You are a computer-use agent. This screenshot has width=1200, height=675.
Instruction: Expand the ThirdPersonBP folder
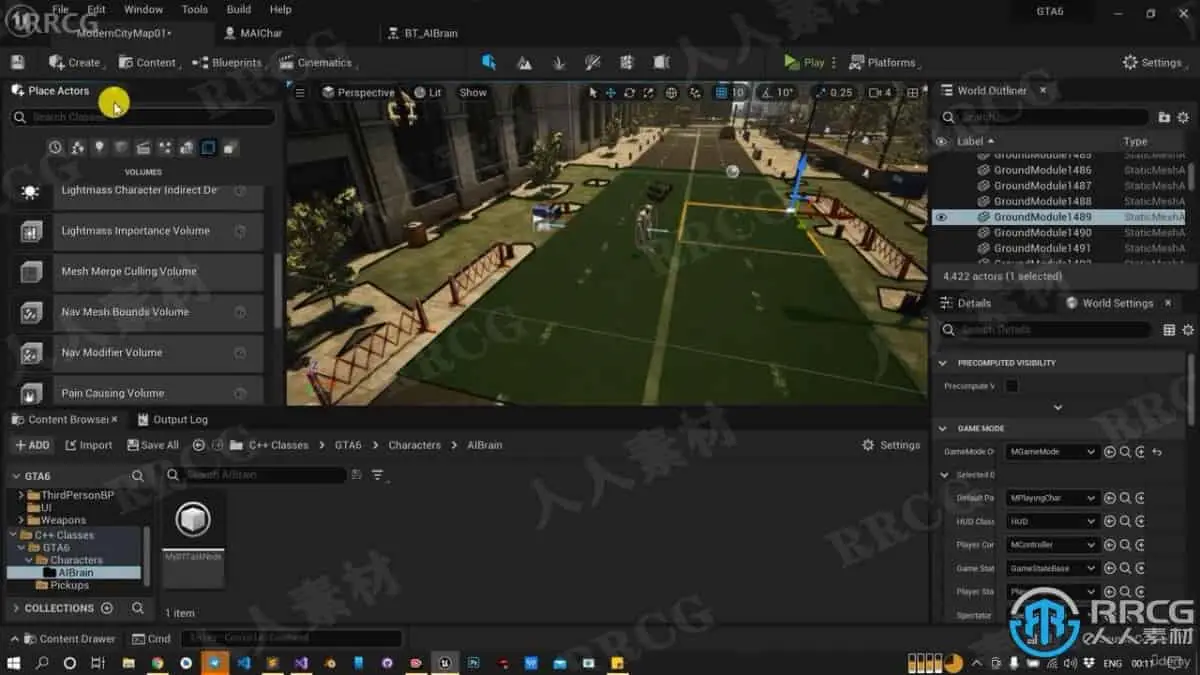coord(21,496)
